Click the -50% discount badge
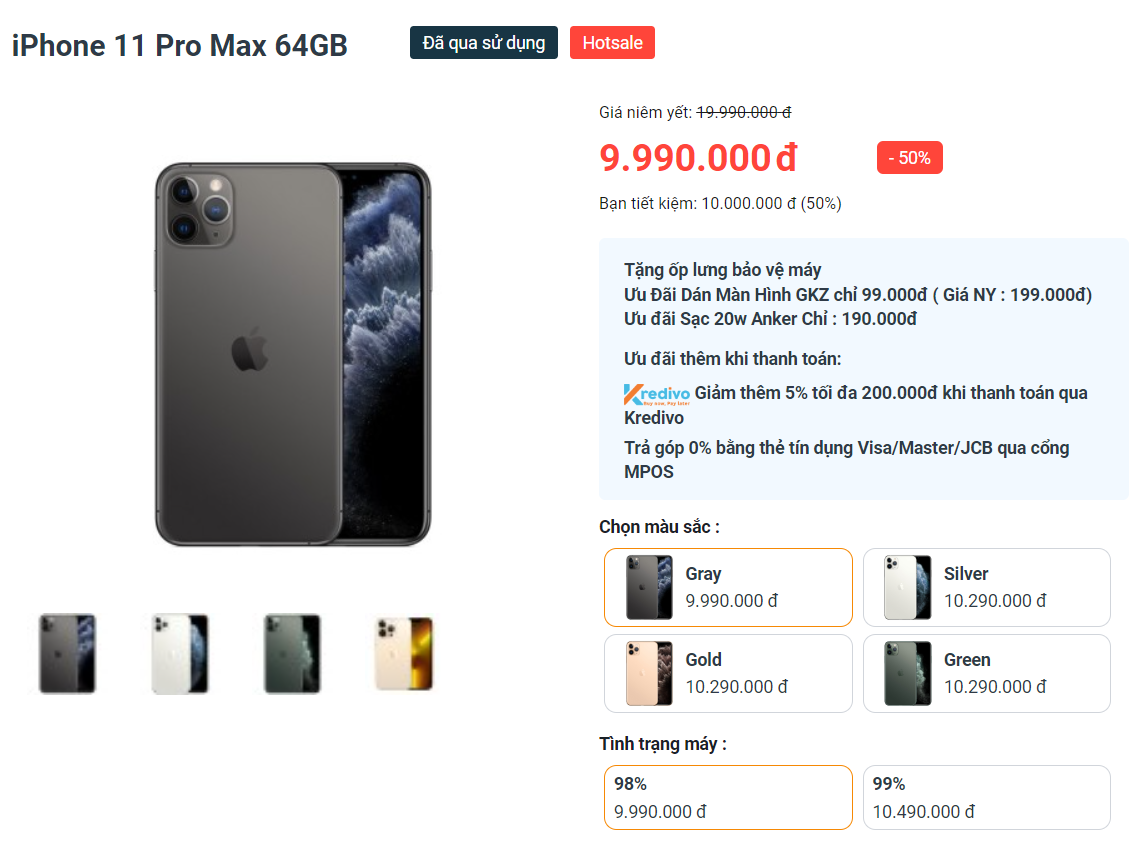Image resolution: width=1142 pixels, height=848 pixels. [909, 158]
